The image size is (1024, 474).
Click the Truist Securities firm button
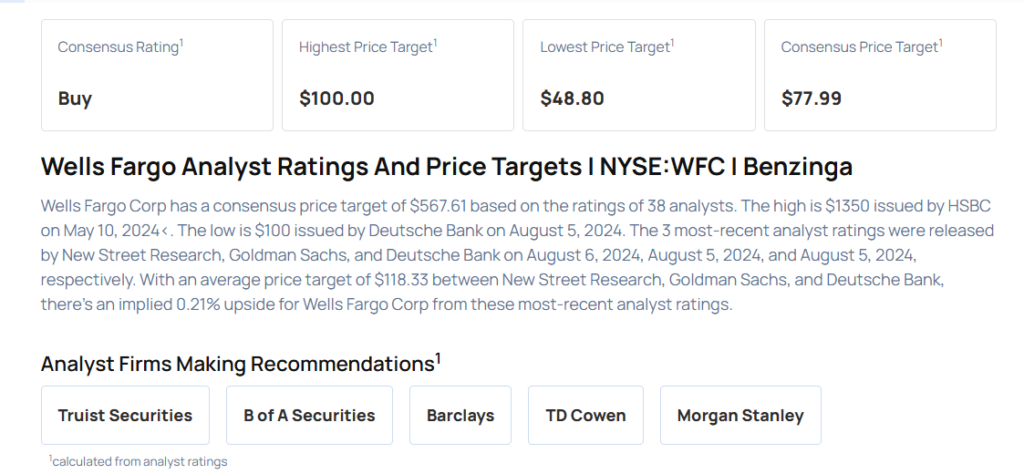pyautogui.click(x=125, y=415)
